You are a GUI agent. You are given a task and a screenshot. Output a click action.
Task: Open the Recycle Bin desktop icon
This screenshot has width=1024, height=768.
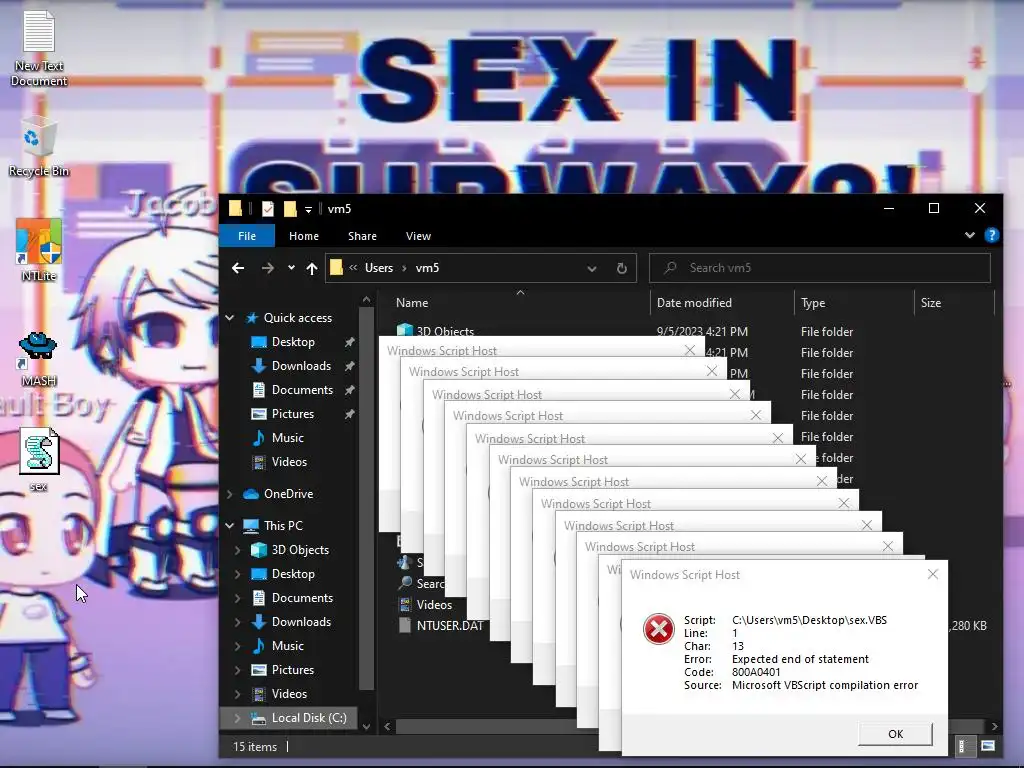39,146
